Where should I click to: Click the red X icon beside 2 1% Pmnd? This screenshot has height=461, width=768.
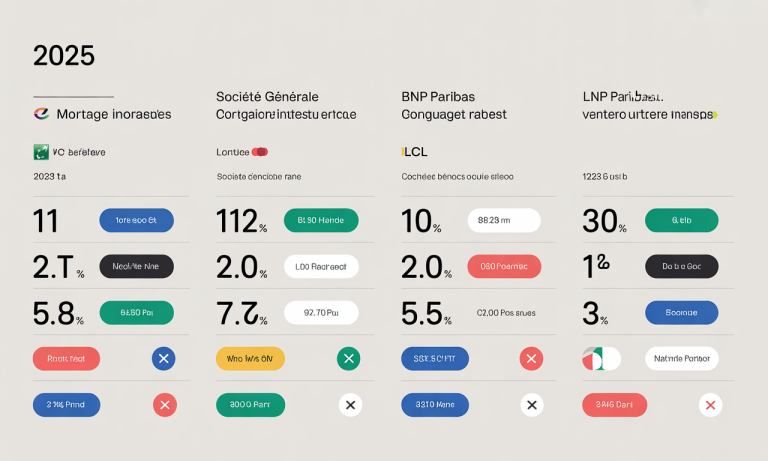tap(165, 405)
